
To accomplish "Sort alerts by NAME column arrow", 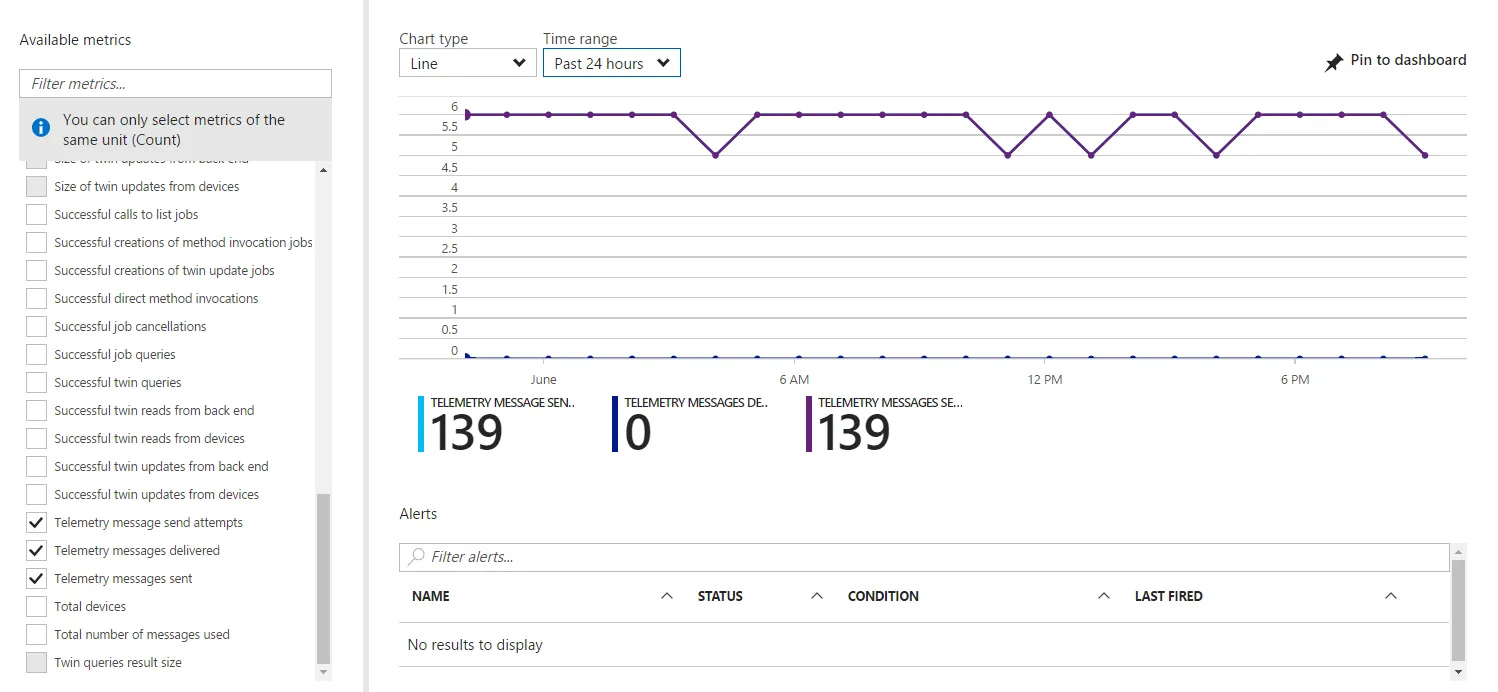I will pyautogui.click(x=667, y=596).
